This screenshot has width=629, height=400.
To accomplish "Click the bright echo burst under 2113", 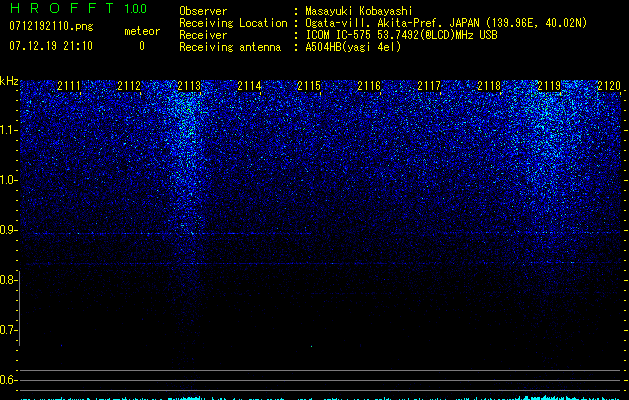I will coord(187,160).
